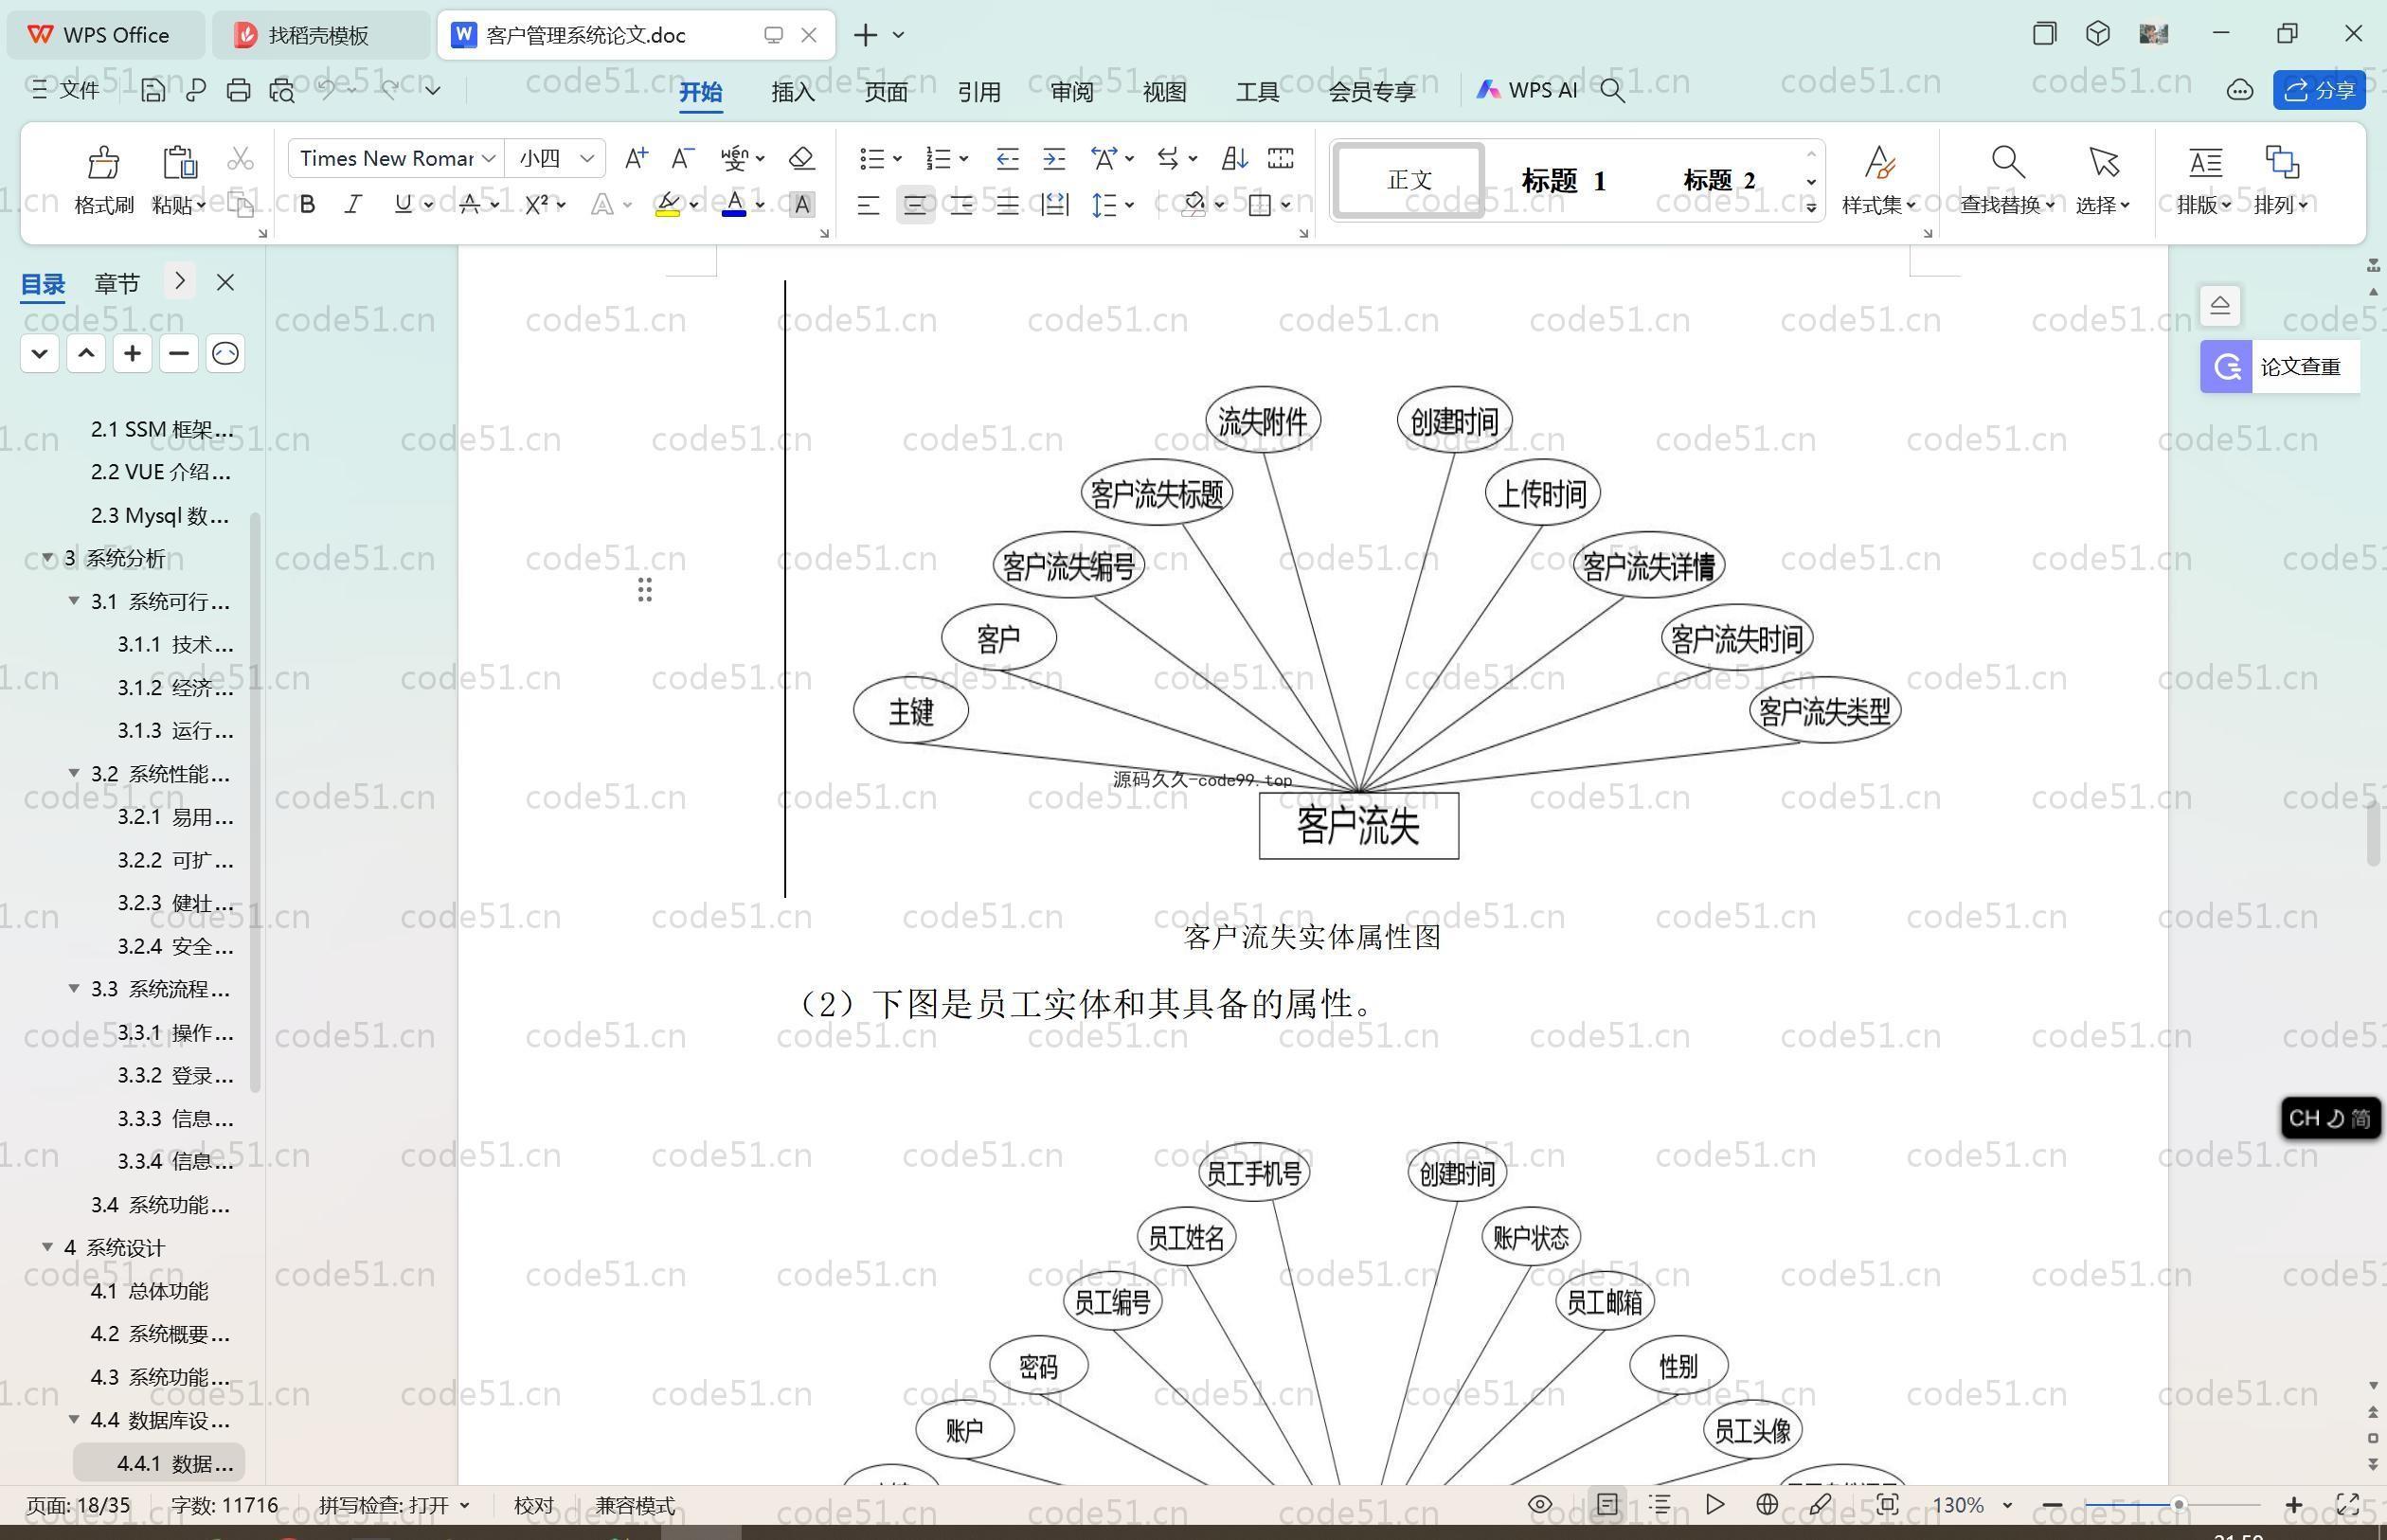Collapse the 3.3 系统流程 tree node
The image size is (2387, 1540).
(73, 988)
